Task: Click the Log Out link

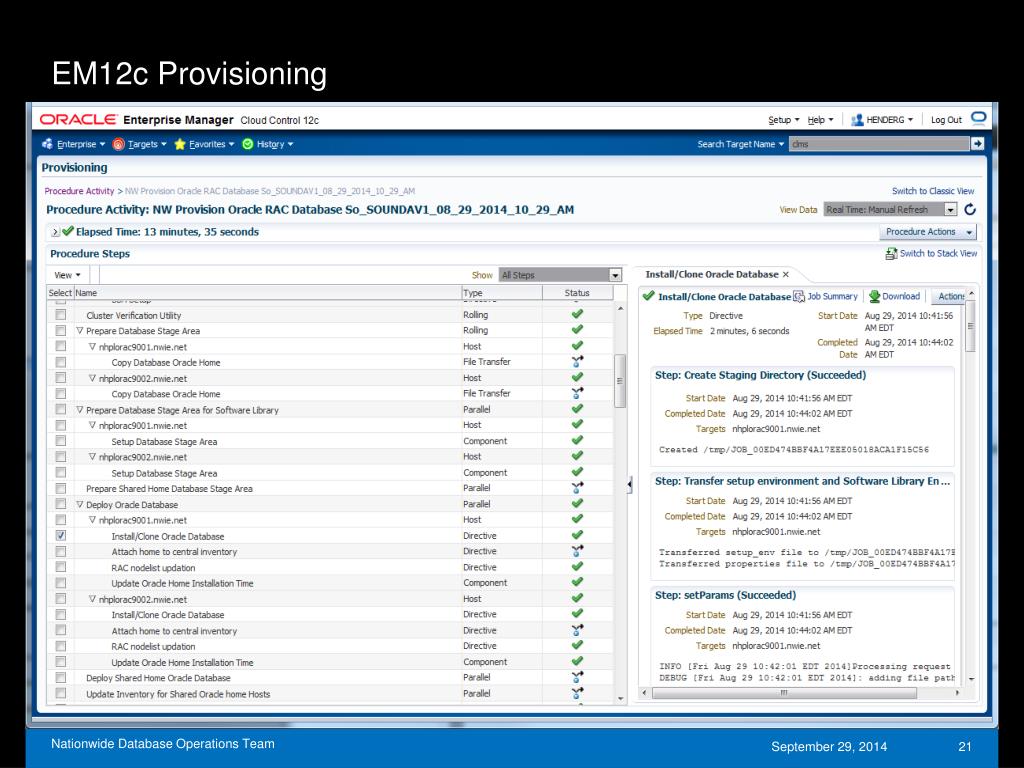Action: [946, 120]
